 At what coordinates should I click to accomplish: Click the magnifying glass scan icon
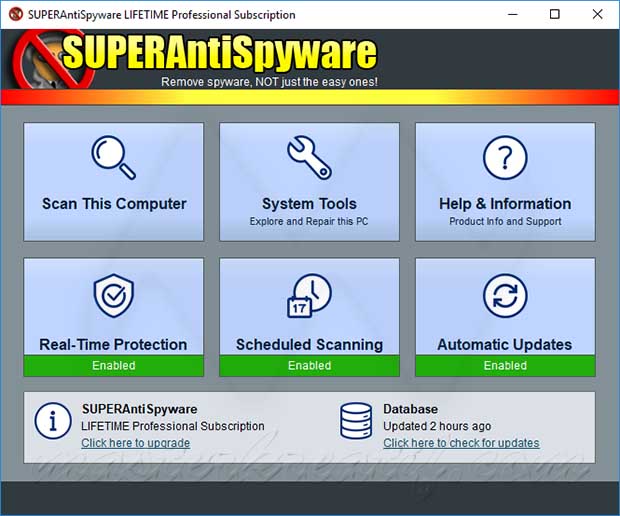point(113,157)
